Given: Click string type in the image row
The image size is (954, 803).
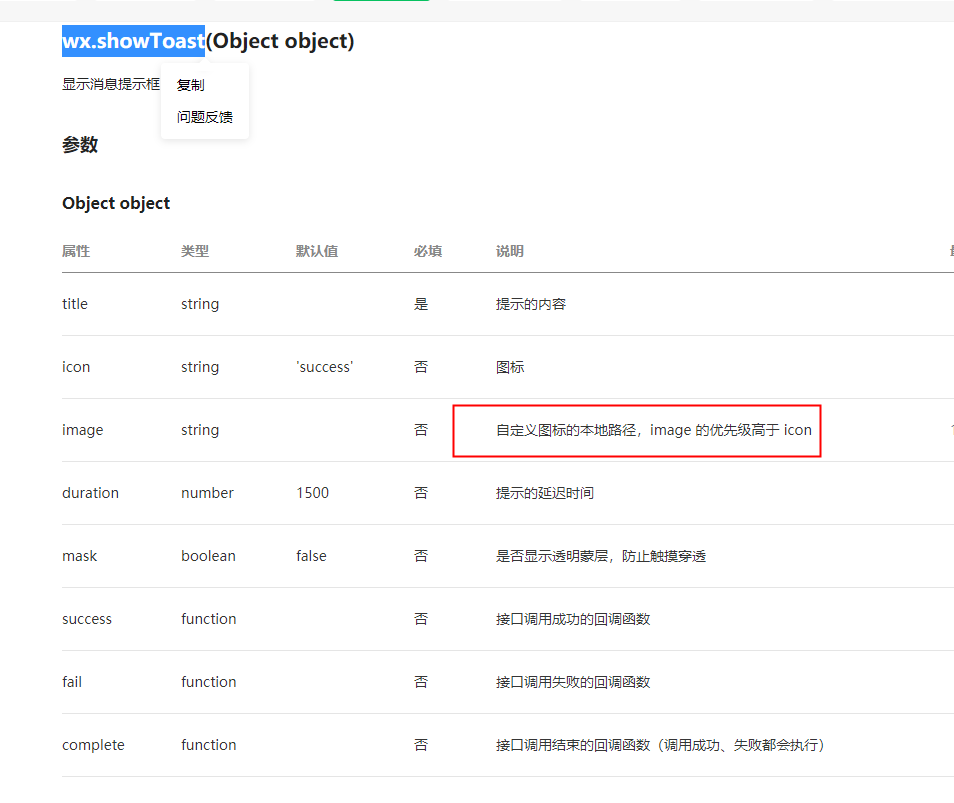Looking at the screenshot, I should click(200, 430).
